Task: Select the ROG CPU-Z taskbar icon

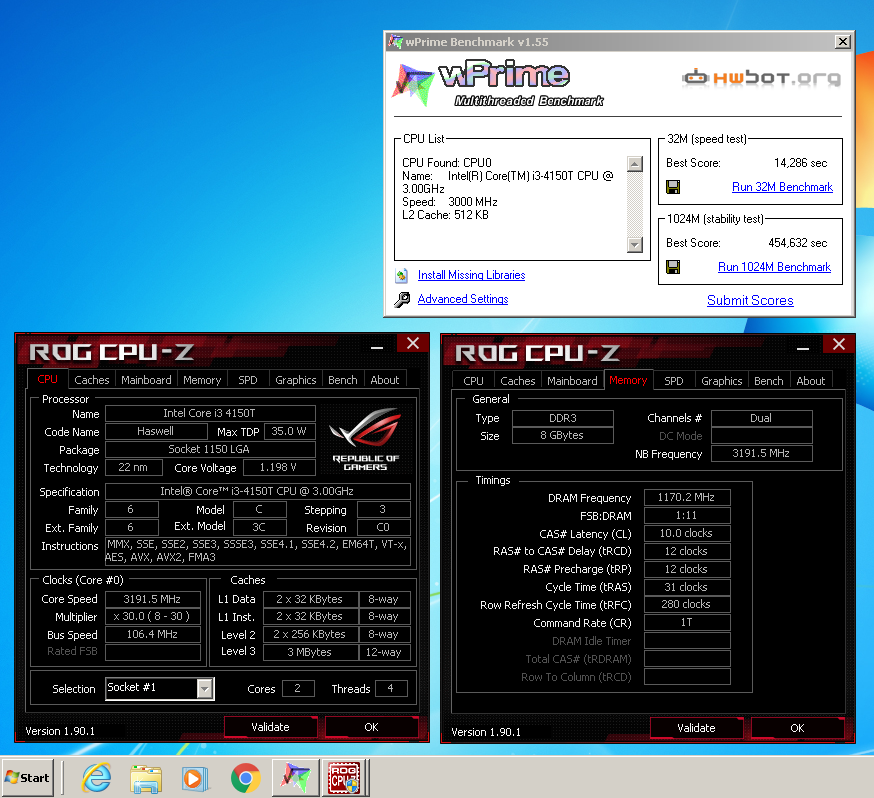Action: point(344,777)
